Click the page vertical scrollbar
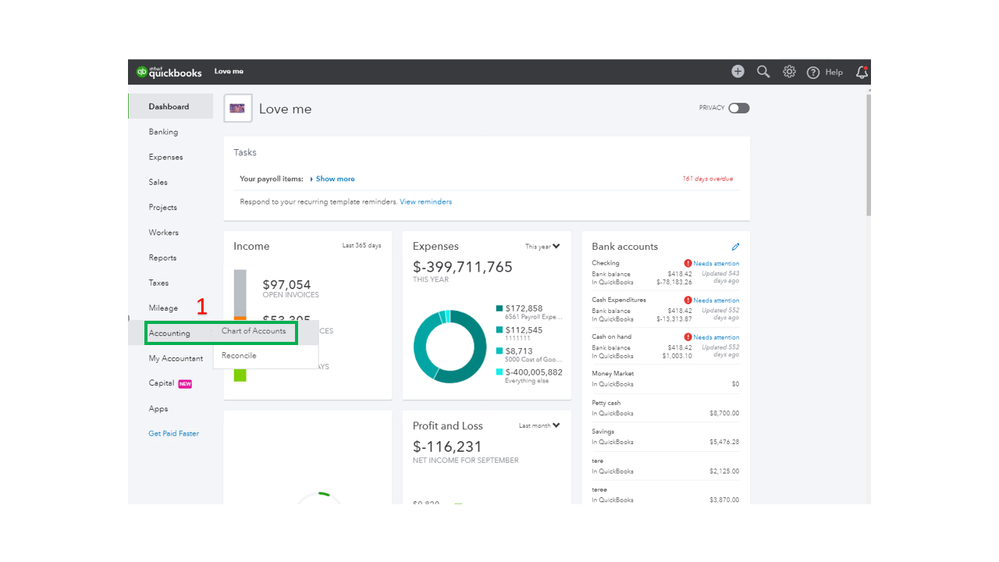The height and width of the screenshot is (562, 999). [868, 153]
